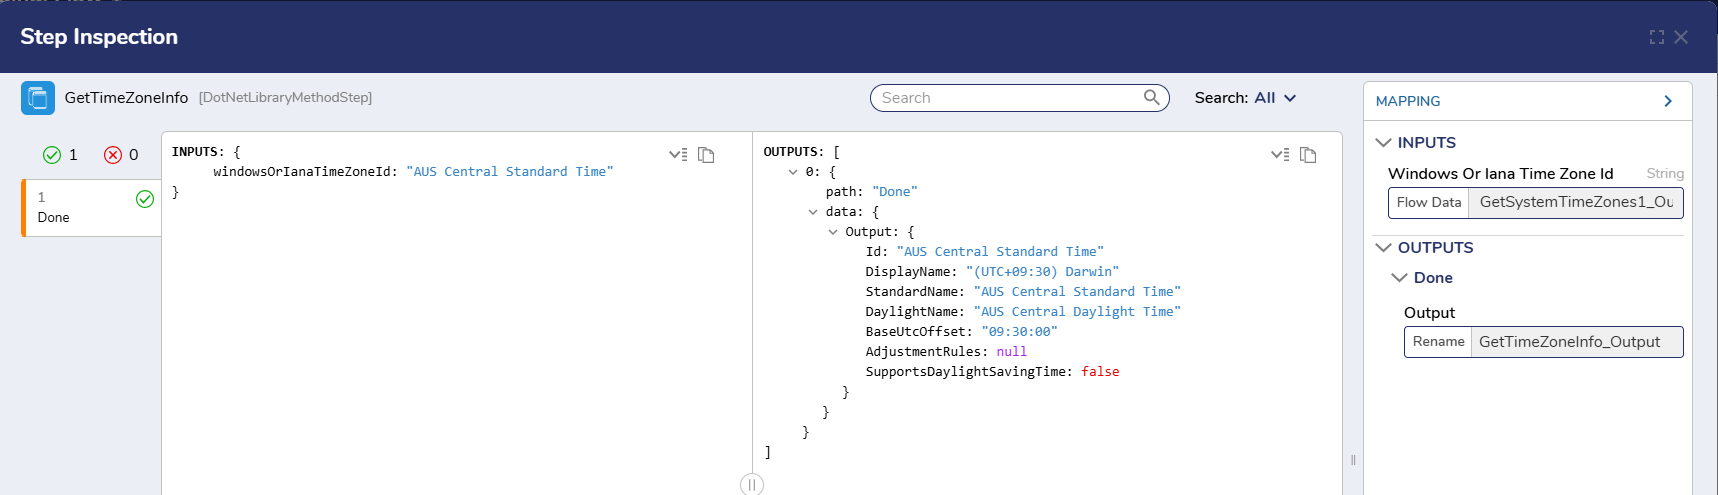Copy the INPUTS JSON to clipboard
This screenshot has height=495, width=1718.
tap(706, 155)
